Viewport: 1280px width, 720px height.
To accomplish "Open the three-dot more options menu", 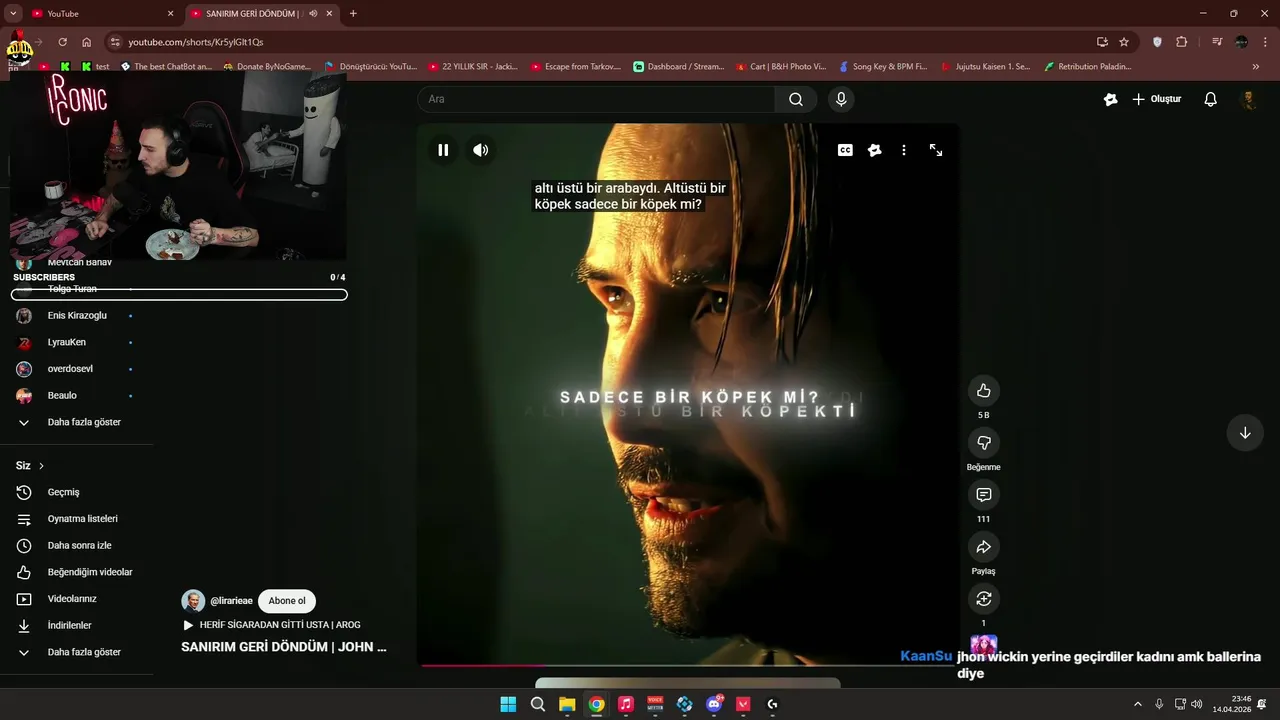I will [904, 150].
